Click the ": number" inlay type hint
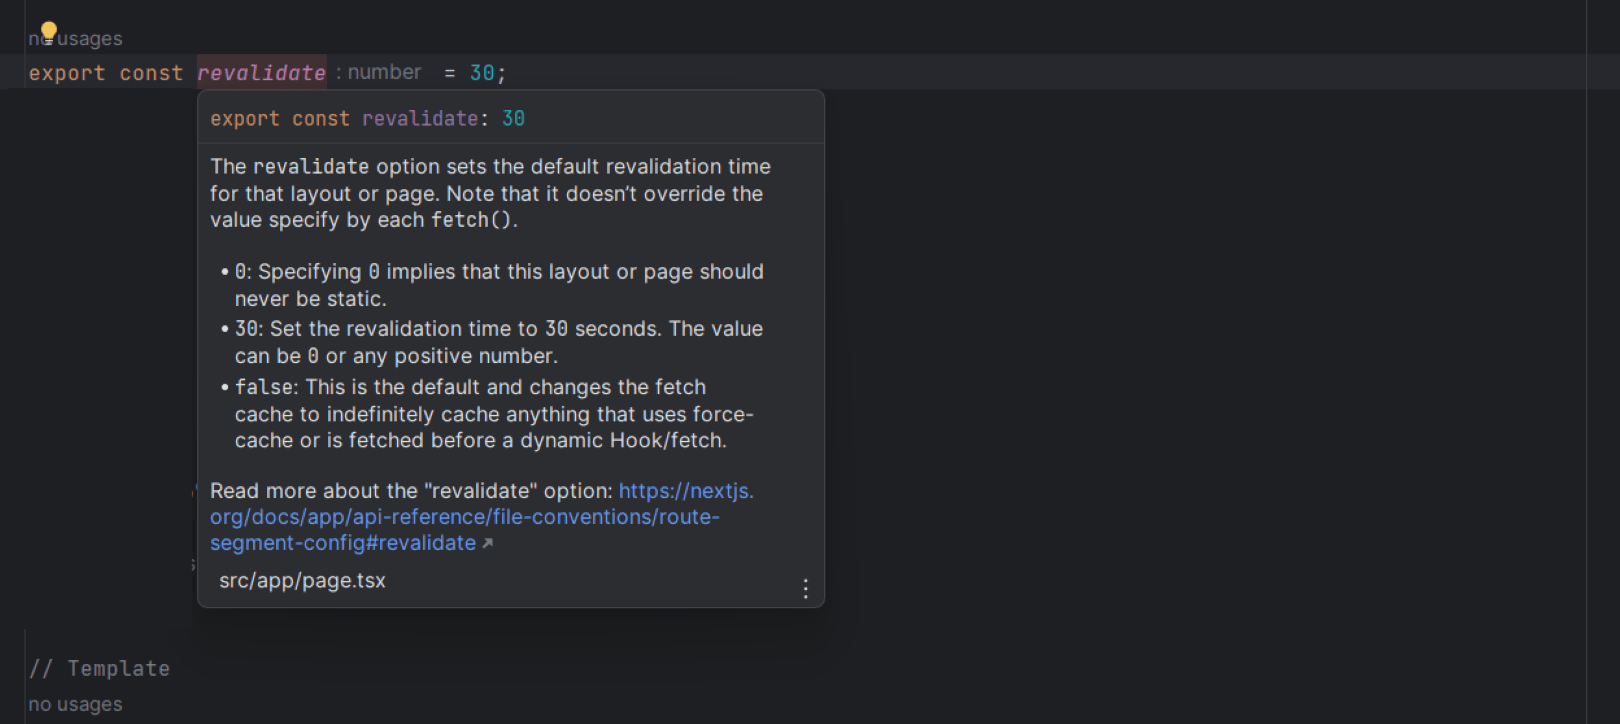 click(x=379, y=72)
